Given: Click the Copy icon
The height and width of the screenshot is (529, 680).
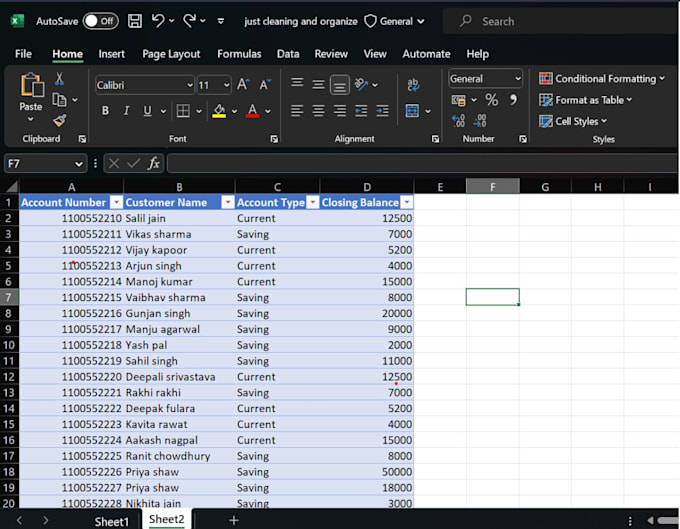Looking at the screenshot, I should click(x=59, y=100).
